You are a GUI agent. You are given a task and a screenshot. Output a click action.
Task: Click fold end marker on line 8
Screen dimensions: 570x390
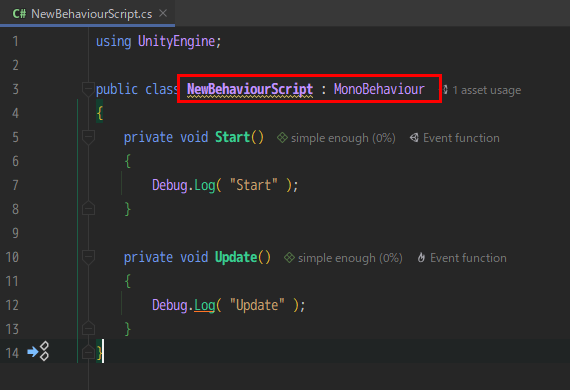[x=88, y=209]
